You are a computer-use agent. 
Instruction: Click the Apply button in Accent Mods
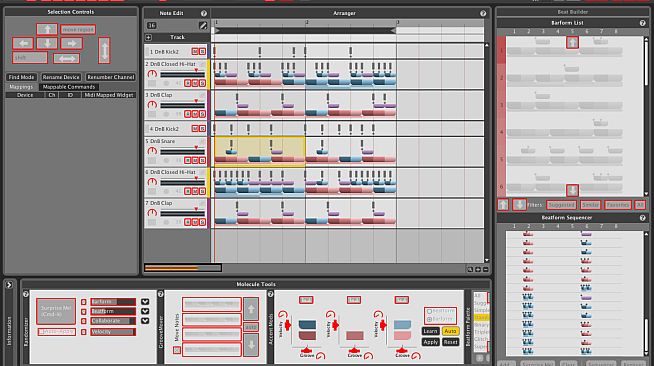430,342
